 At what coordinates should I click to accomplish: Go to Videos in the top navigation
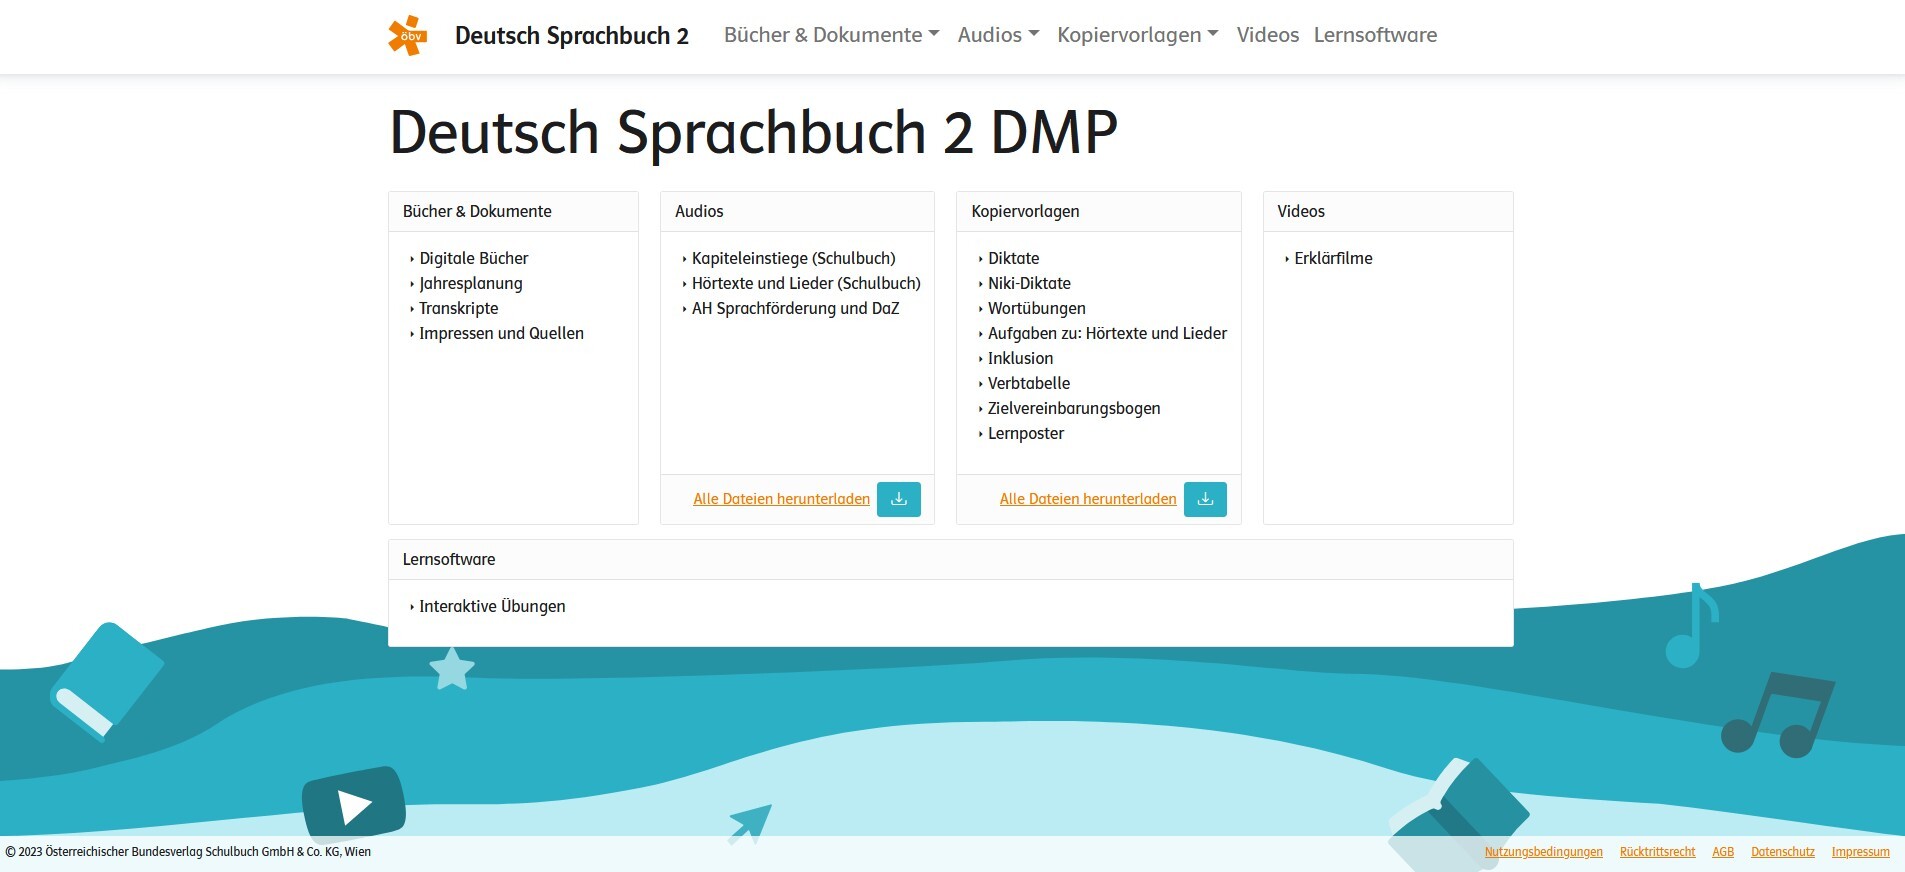point(1267,35)
